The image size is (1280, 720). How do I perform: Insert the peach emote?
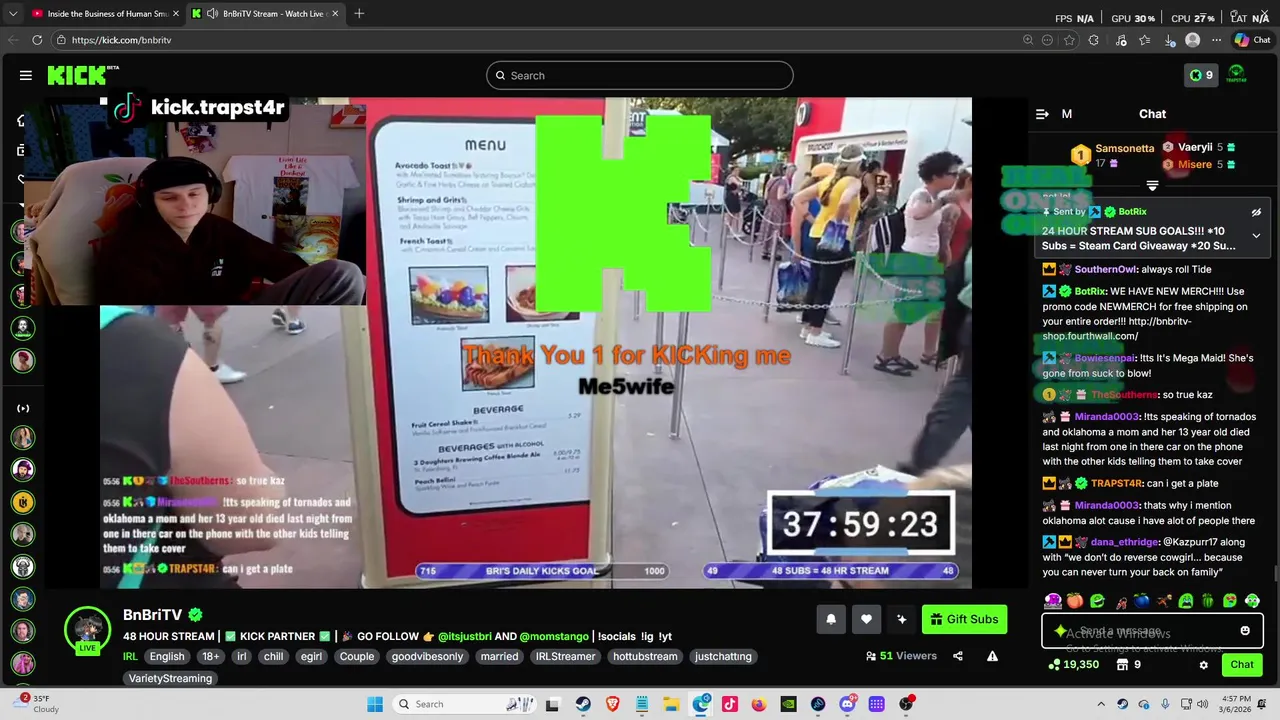(x=1075, y=601)
